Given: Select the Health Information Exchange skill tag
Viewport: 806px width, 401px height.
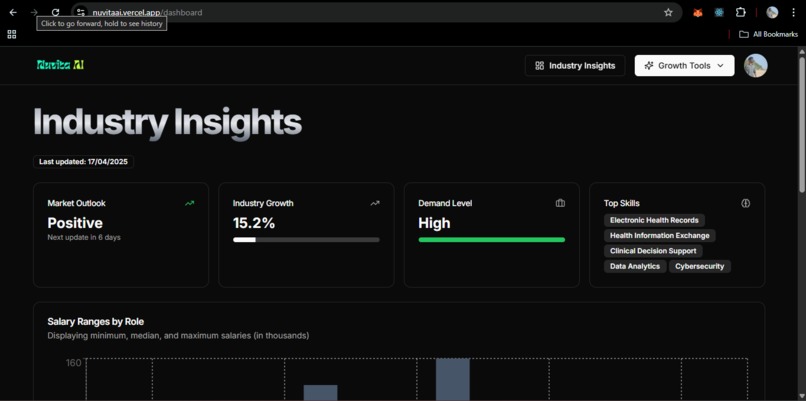Looking at the screenshot, I should click(660, 235).
